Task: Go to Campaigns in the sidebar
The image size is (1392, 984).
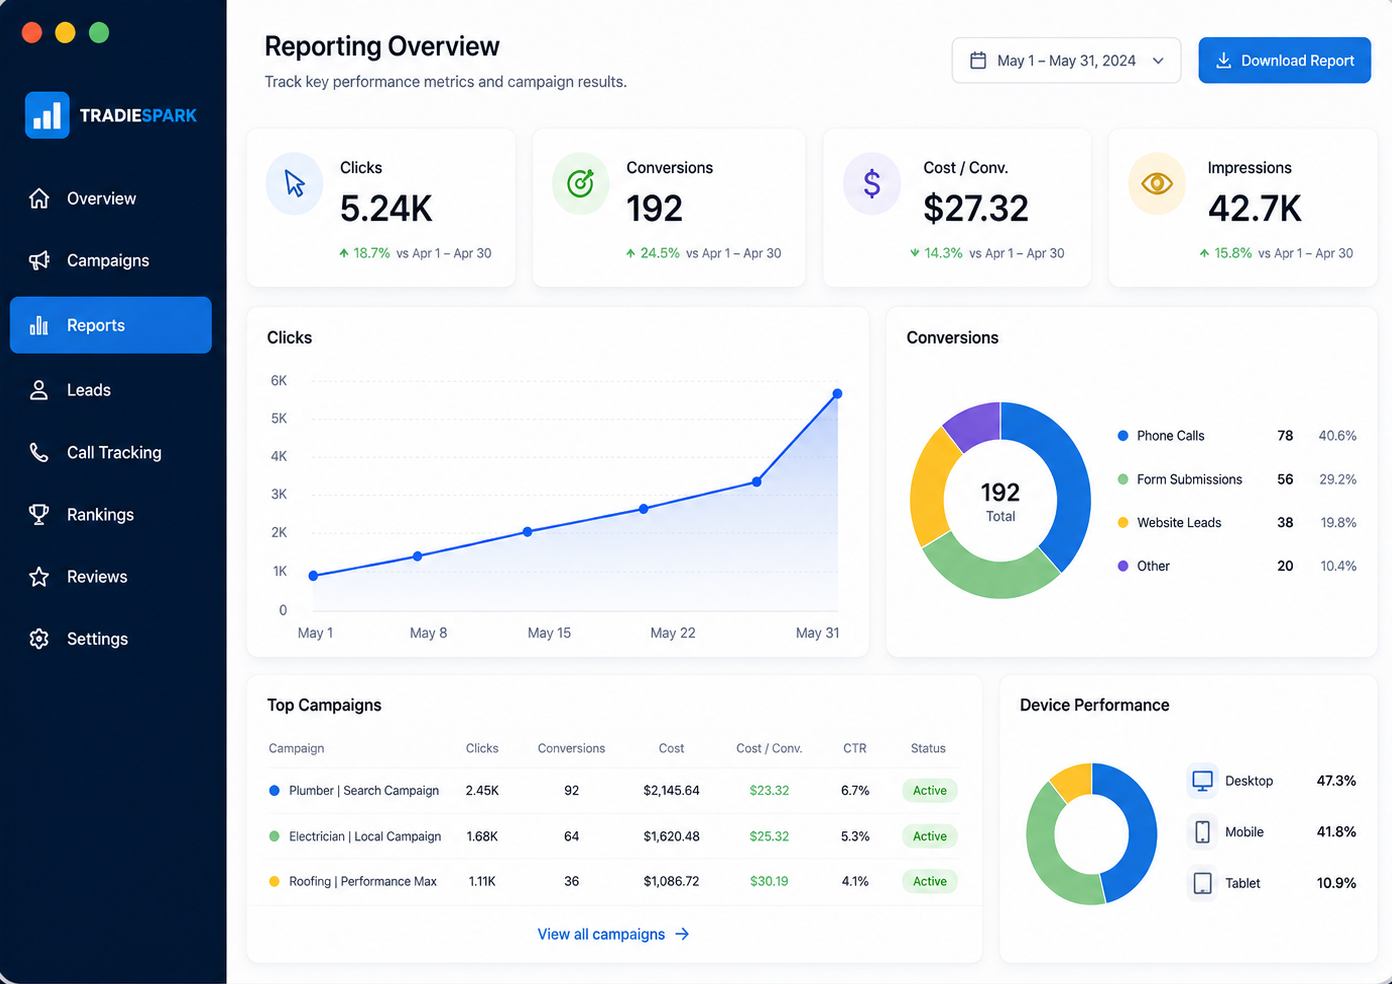Action: (111, 260)
